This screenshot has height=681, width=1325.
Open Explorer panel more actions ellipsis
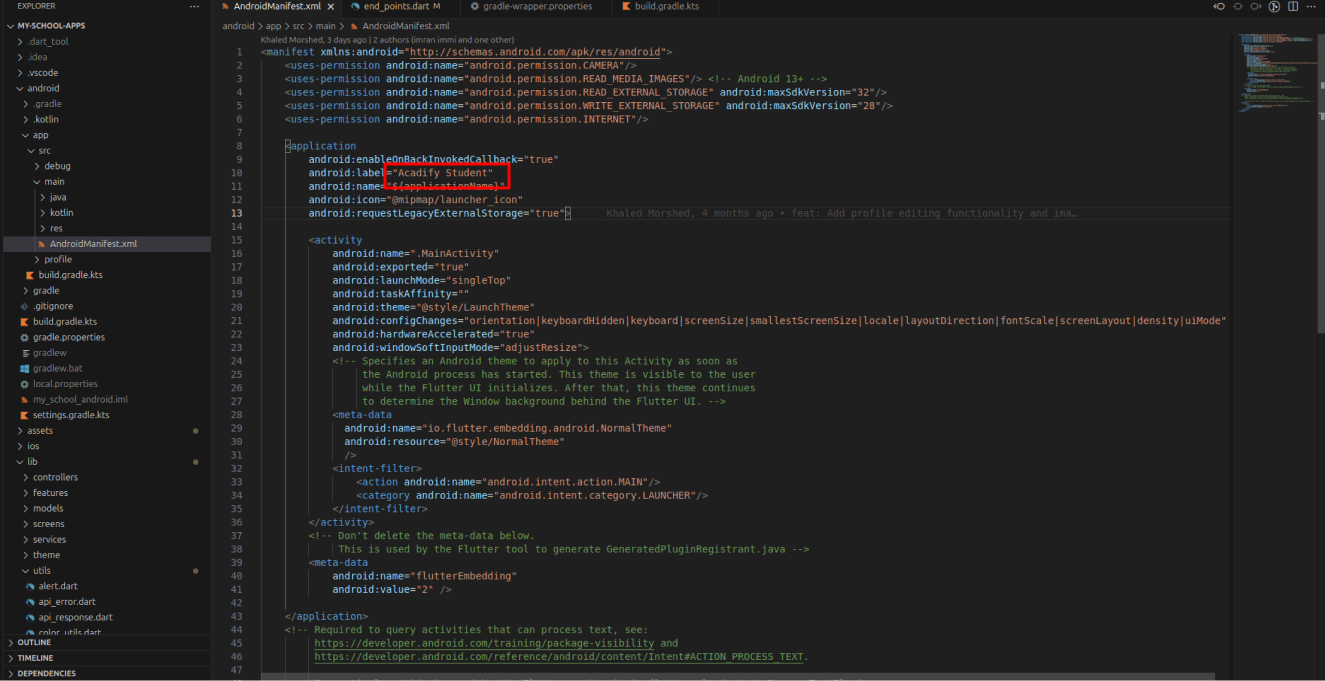pyautogui.click(x=194, y=6)
